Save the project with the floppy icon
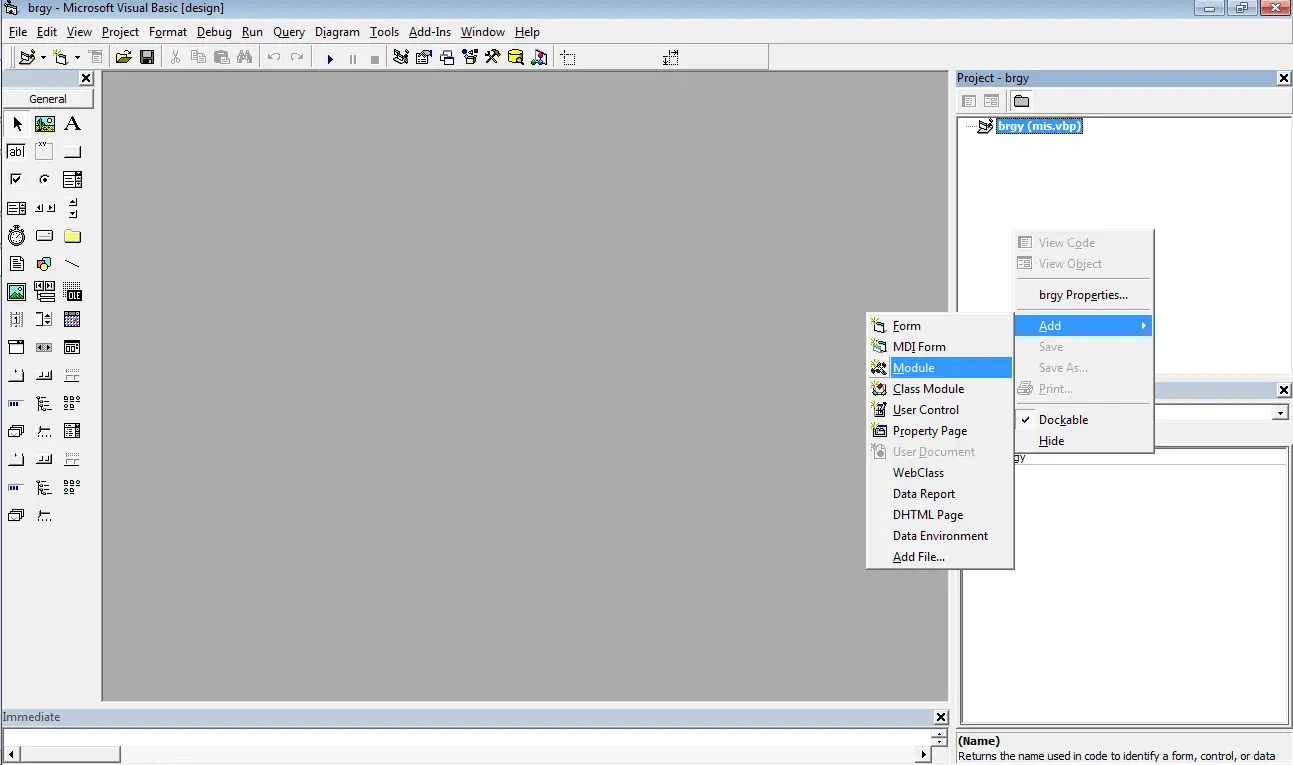This screenshot has width=1293, height=765. tap(146, 58)
